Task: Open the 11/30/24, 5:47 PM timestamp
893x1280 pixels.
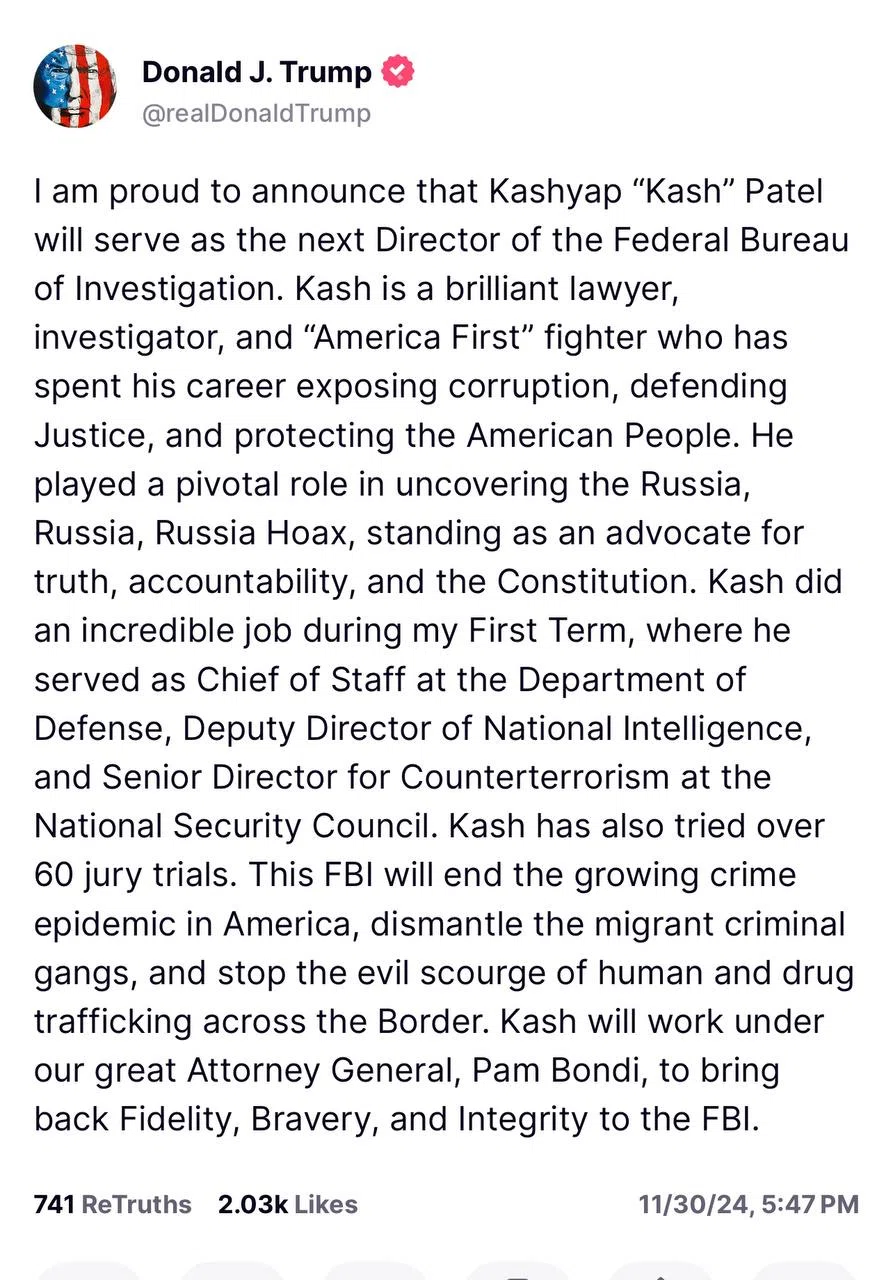Action: [749, 1204]
